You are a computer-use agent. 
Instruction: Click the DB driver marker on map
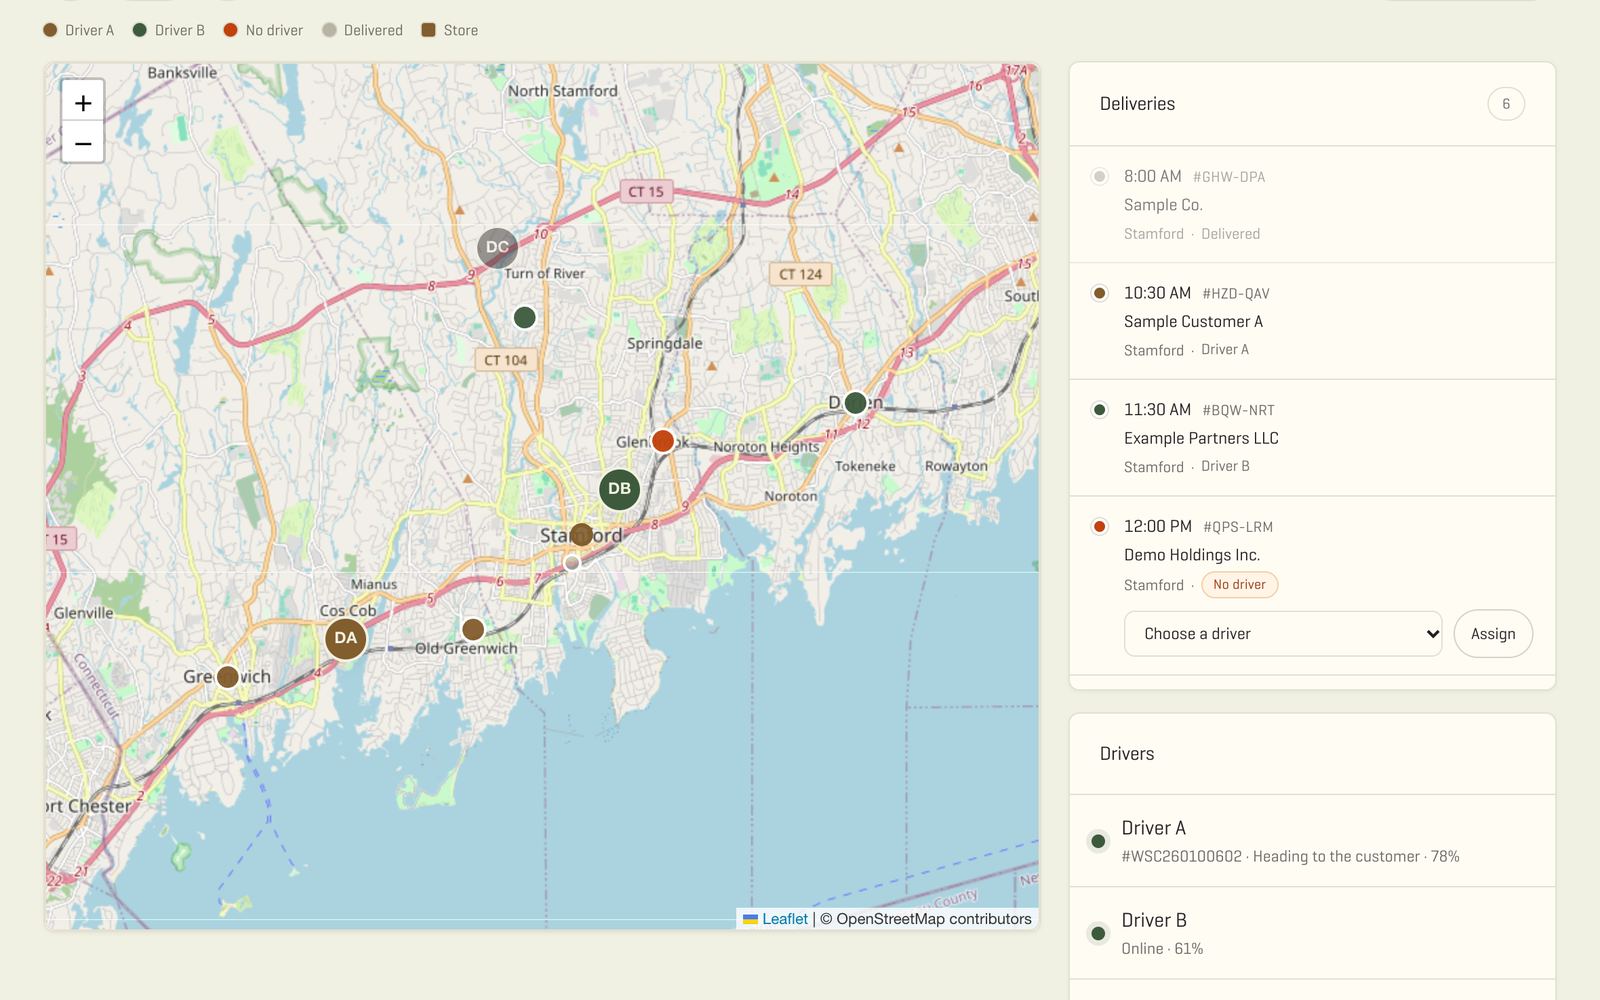[619, 489]
